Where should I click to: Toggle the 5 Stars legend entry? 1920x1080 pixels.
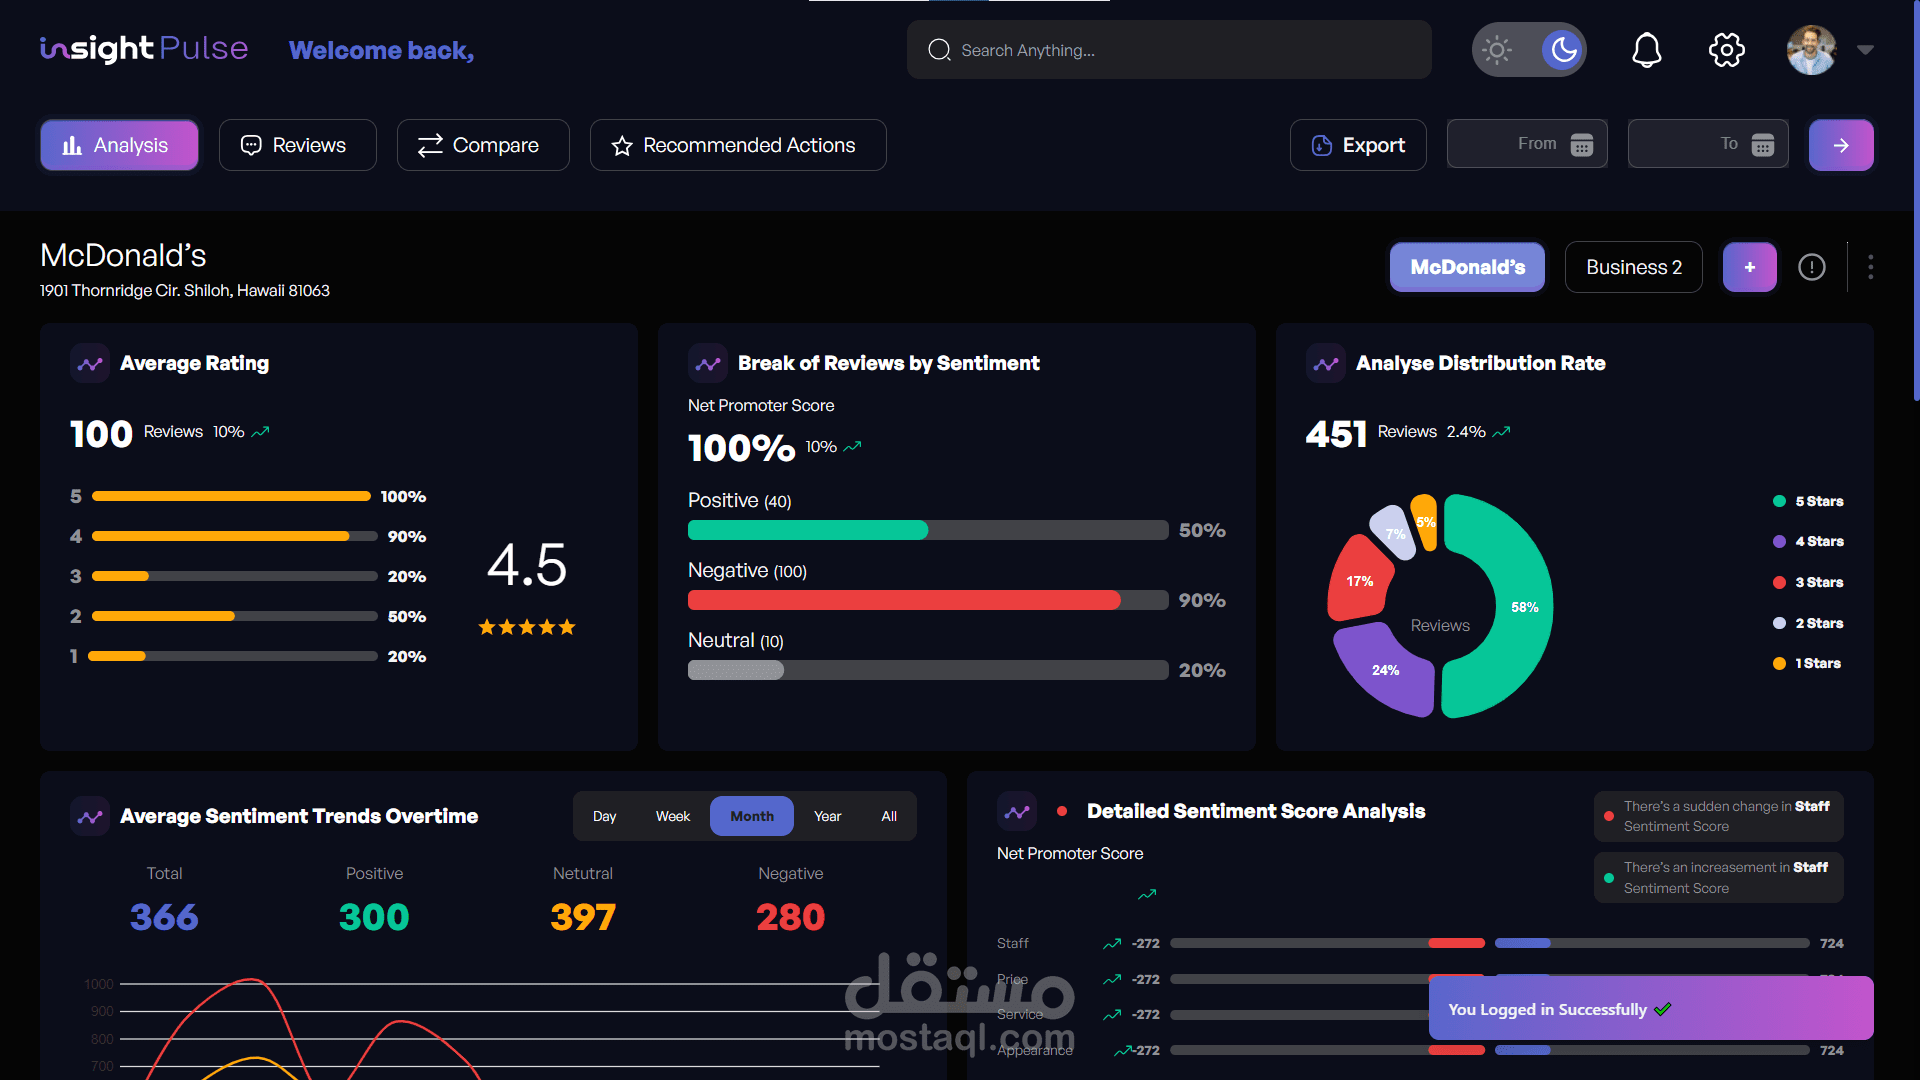point(1808,501)
